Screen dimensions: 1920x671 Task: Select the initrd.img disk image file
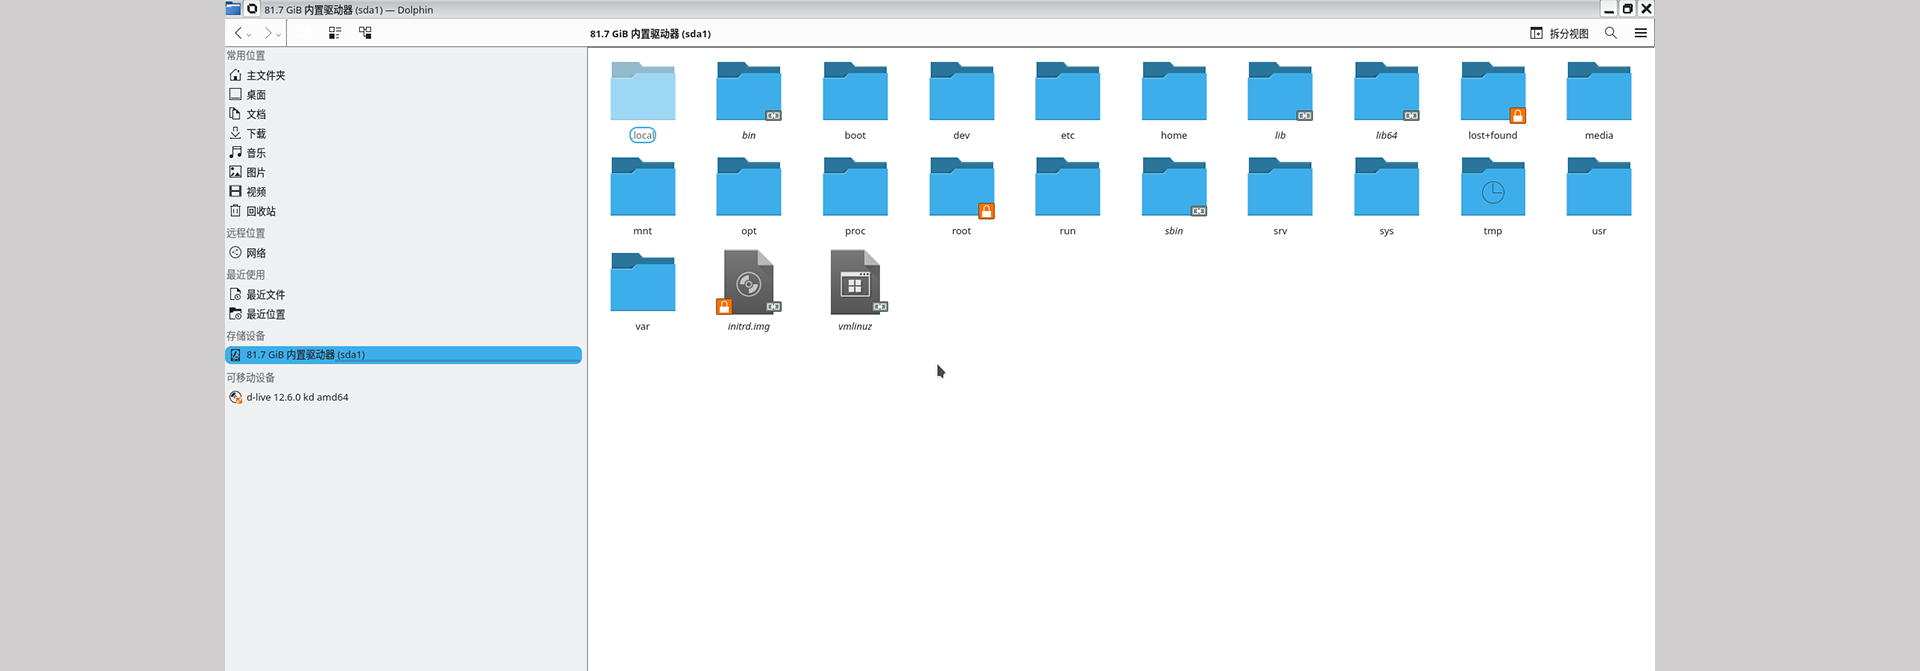point(748,283)
